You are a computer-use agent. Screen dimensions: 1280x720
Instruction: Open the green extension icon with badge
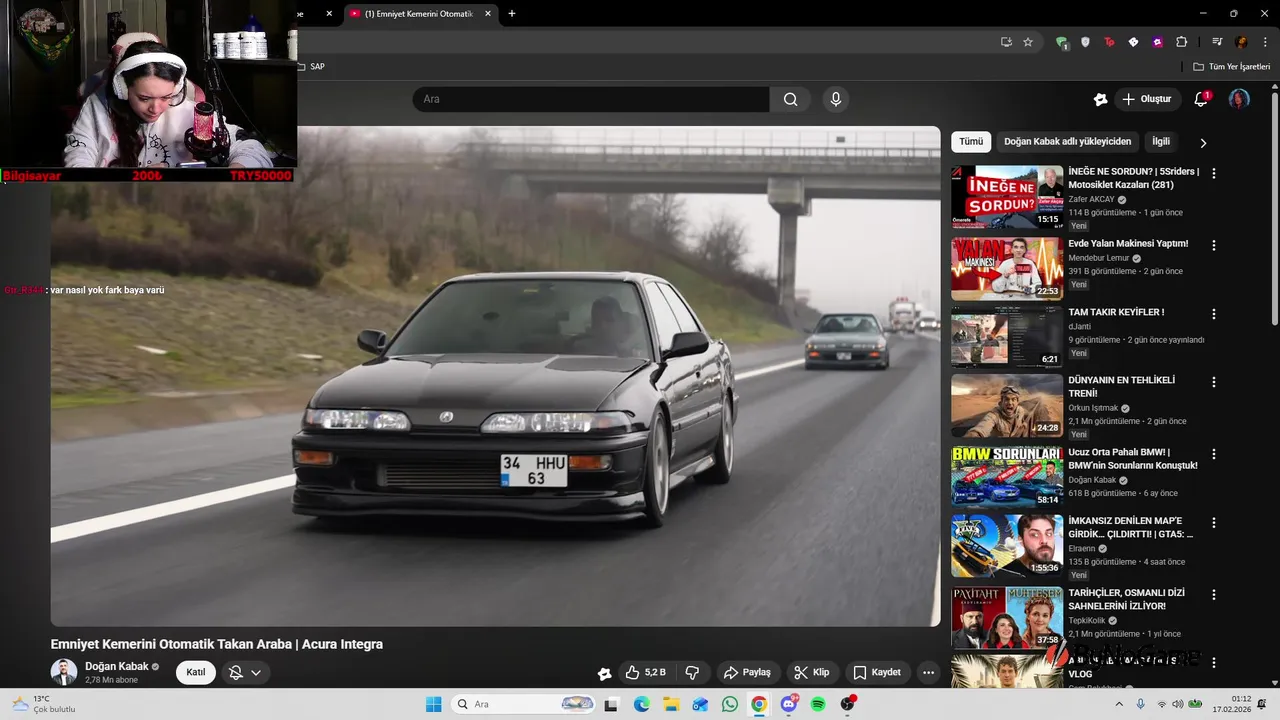tap(1062, 42)
